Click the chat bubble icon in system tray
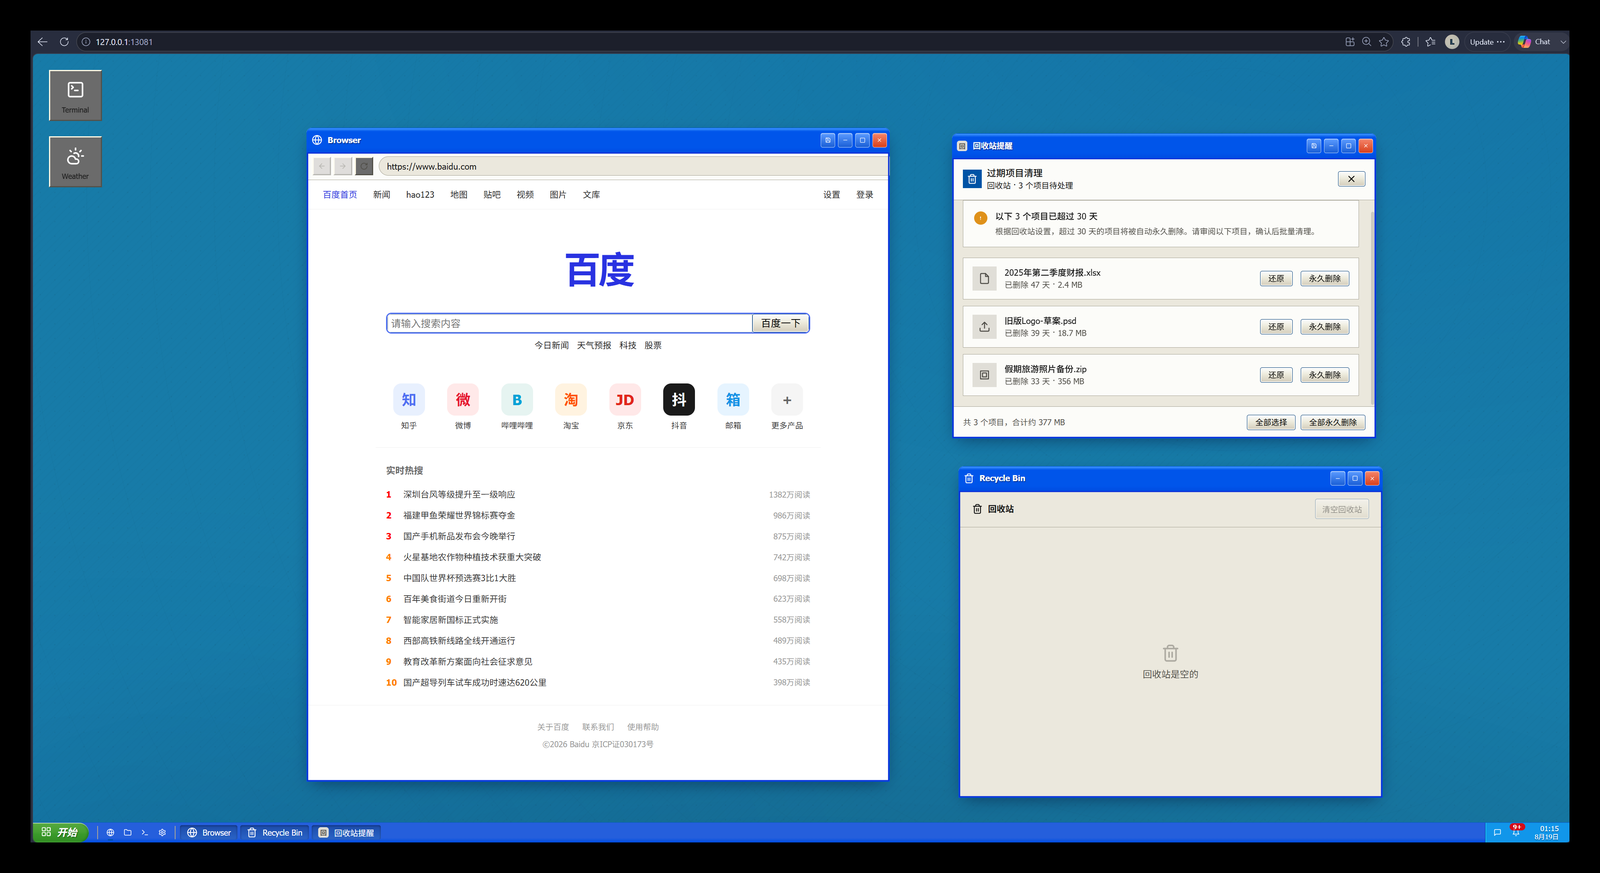Viewport: 1600px width, 873px height. [1497, 832]
